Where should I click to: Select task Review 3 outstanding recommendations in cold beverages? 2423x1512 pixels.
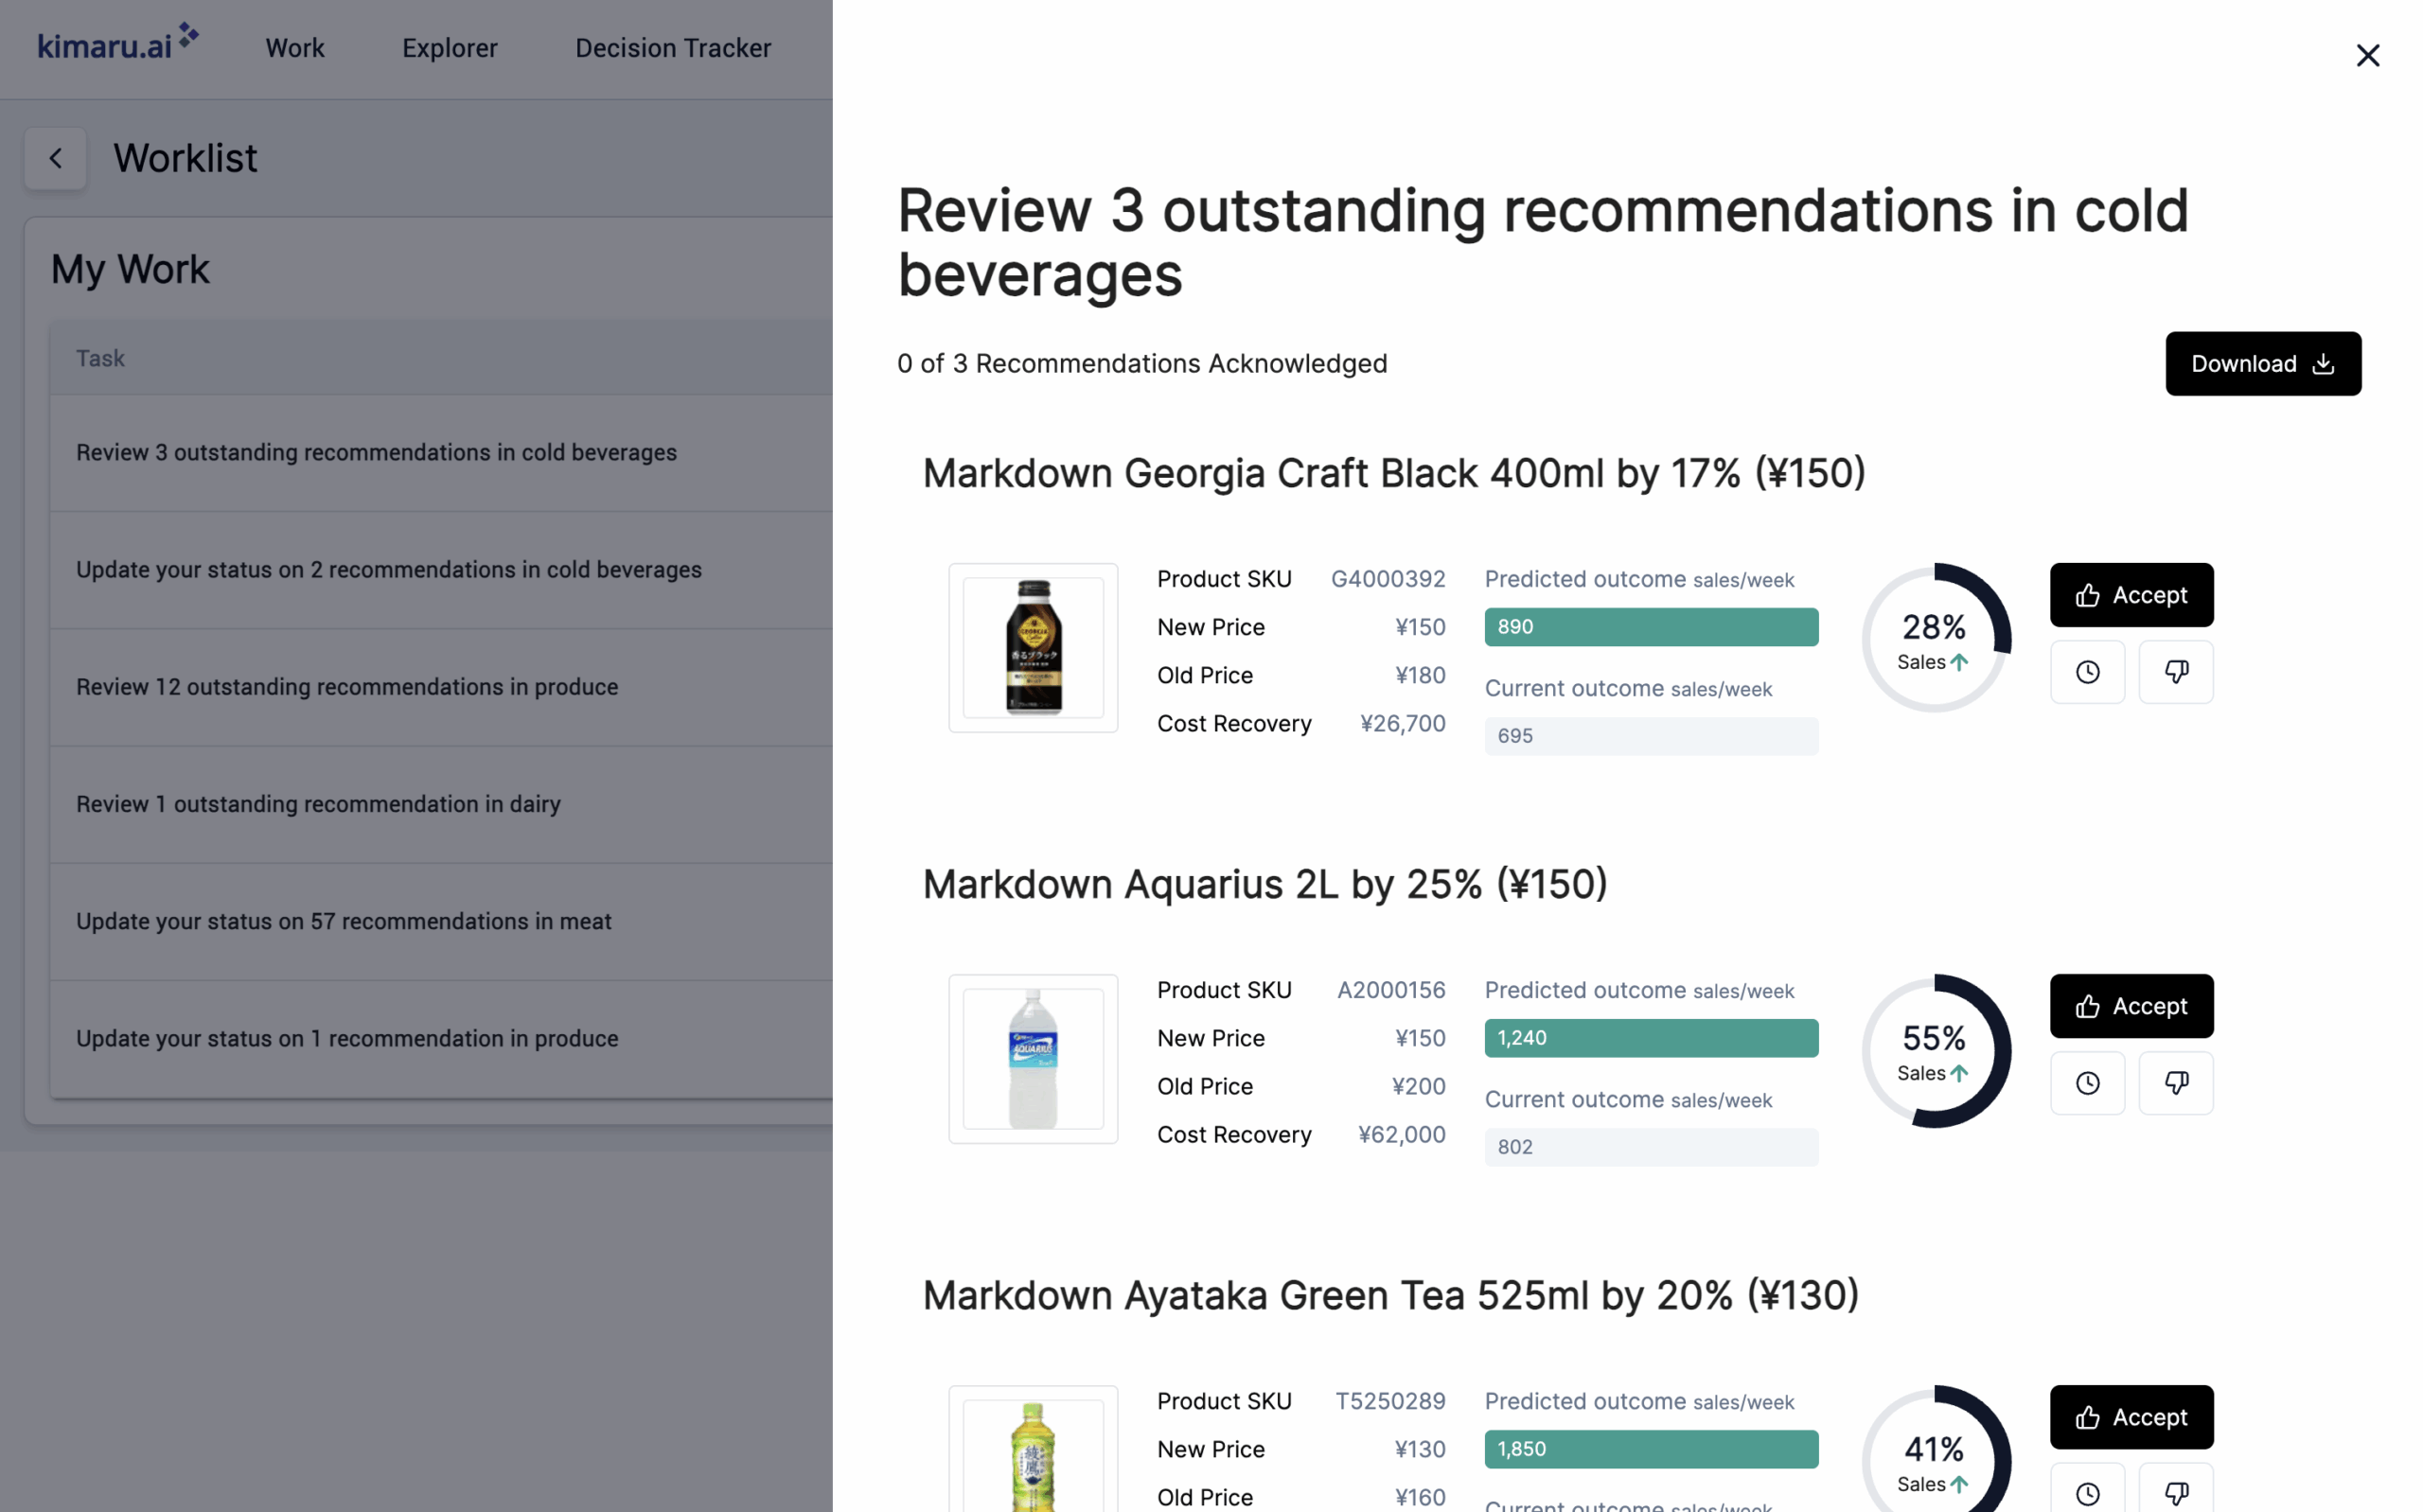pos(441,453)
